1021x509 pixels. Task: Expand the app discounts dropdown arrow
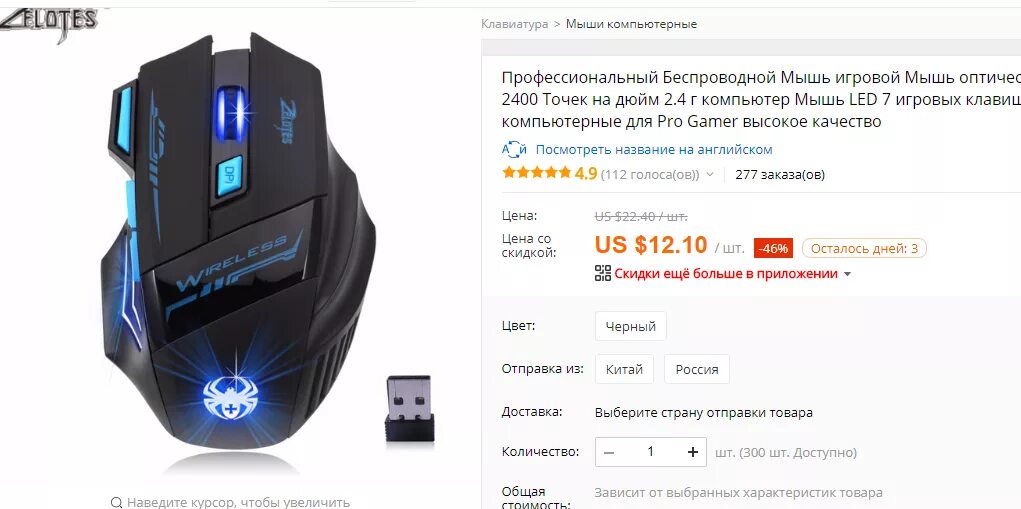pyautogui.click(x=847, y=274)
